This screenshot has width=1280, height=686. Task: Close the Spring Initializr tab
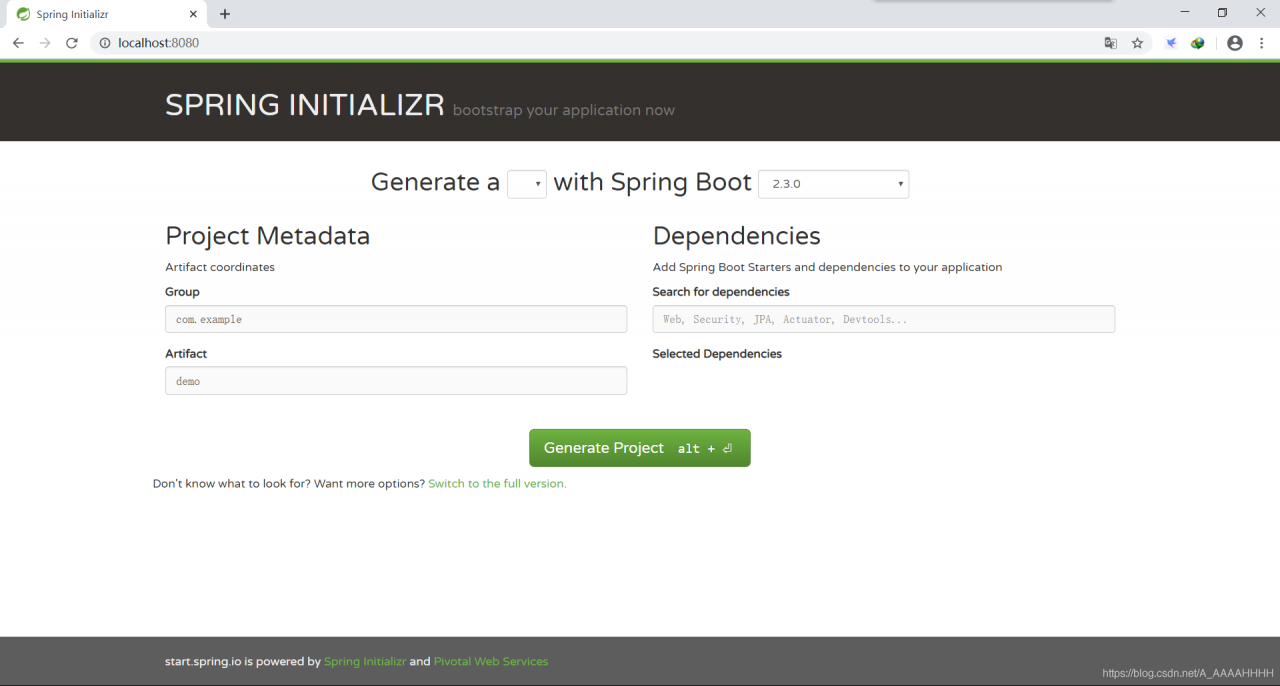tap(193, 15)
